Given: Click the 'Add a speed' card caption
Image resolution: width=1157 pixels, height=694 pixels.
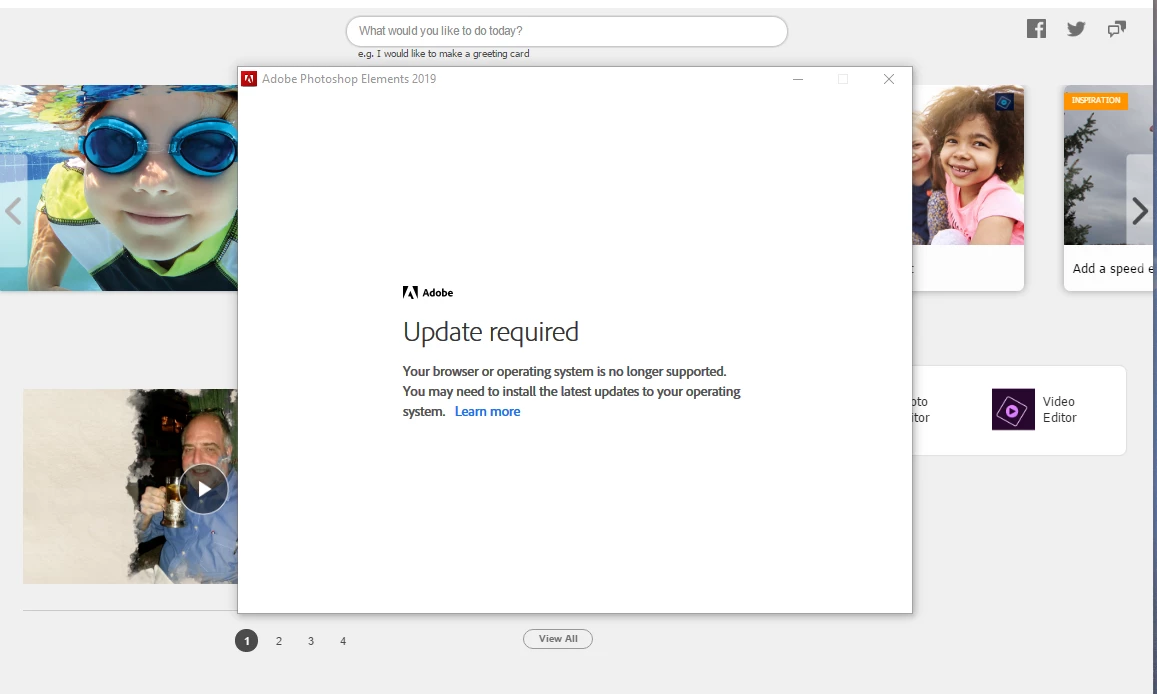Looking at the screenshot, I should (1111, 268).
